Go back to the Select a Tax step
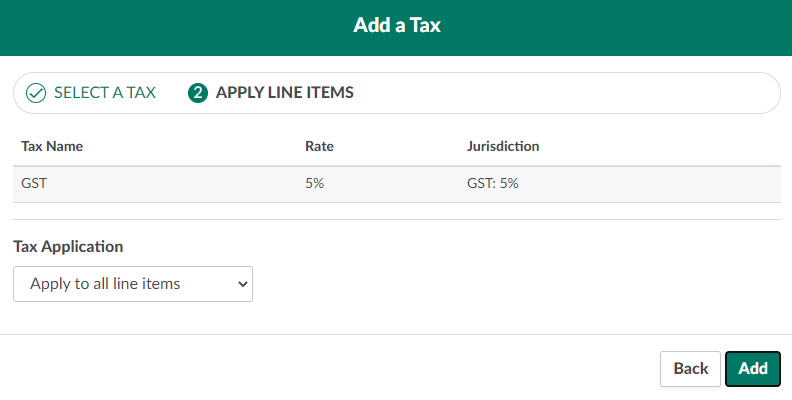 [x=104, y=93]
